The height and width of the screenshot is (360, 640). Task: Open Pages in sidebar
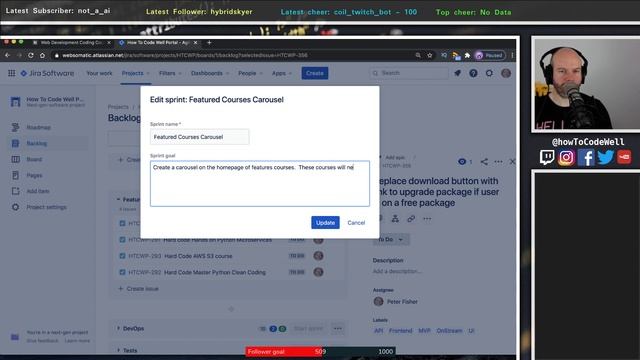(x=34, y=175)
